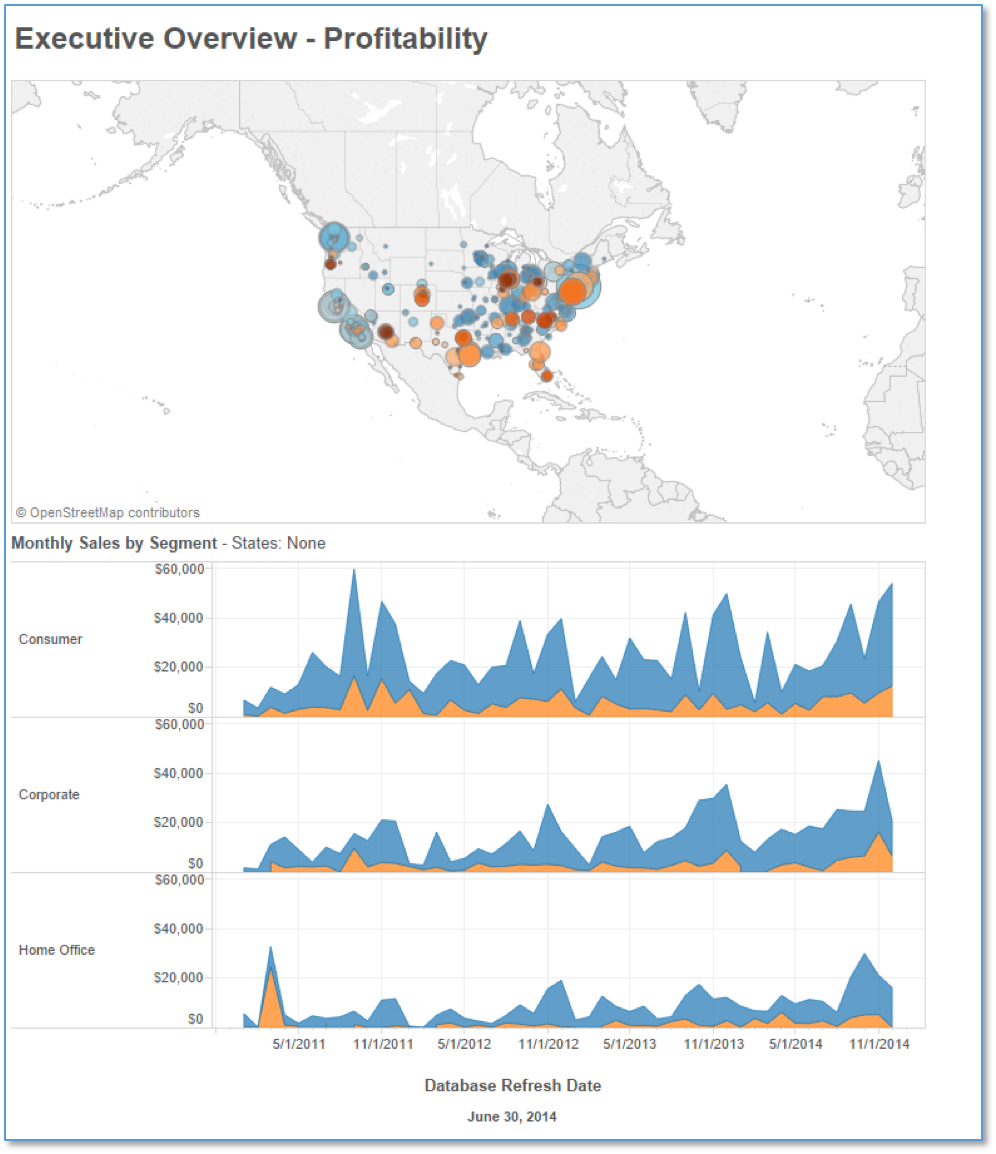Screen dimensions: 996x1154
Task: Click the Executive Overview - Profitability title
Action: (251, 39)
